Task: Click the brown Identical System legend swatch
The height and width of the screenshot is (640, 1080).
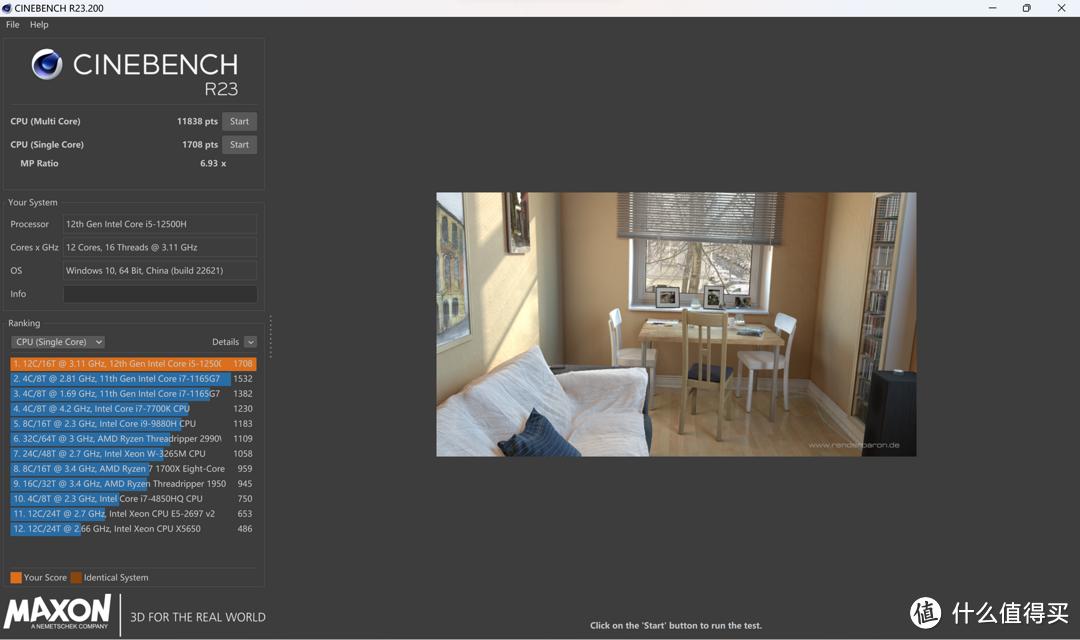Action: (x=76, y=577)
